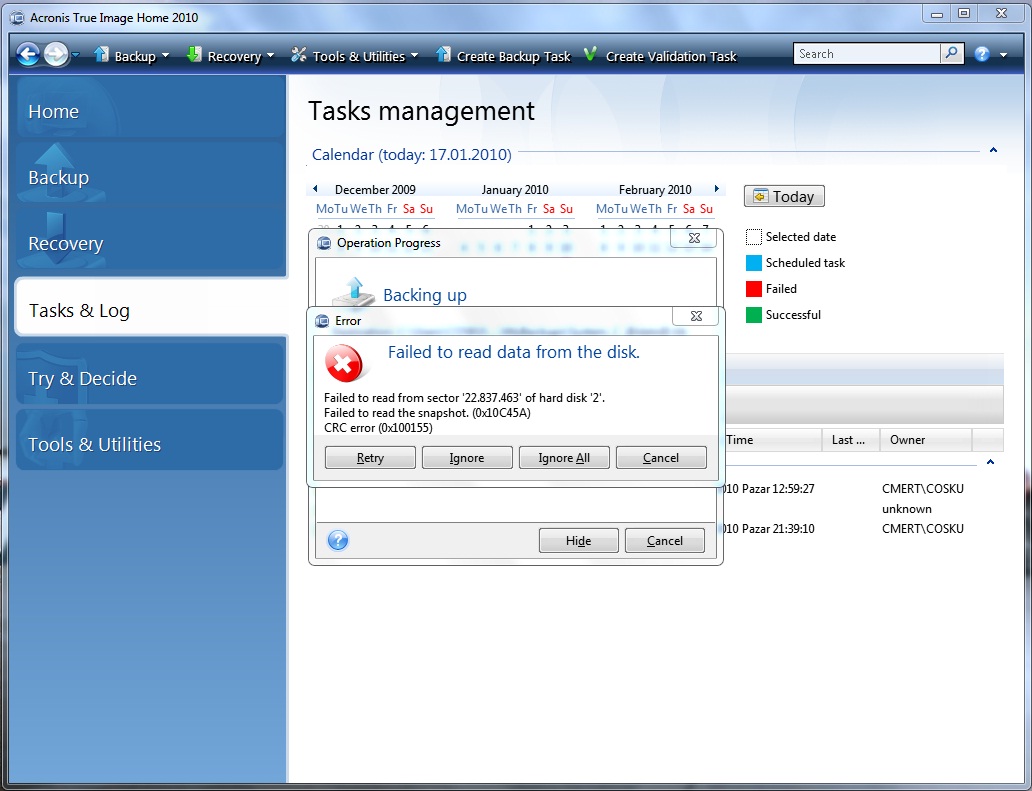Close the Error dialog
Screen dimensions: 1032x791
click(696, 316)
